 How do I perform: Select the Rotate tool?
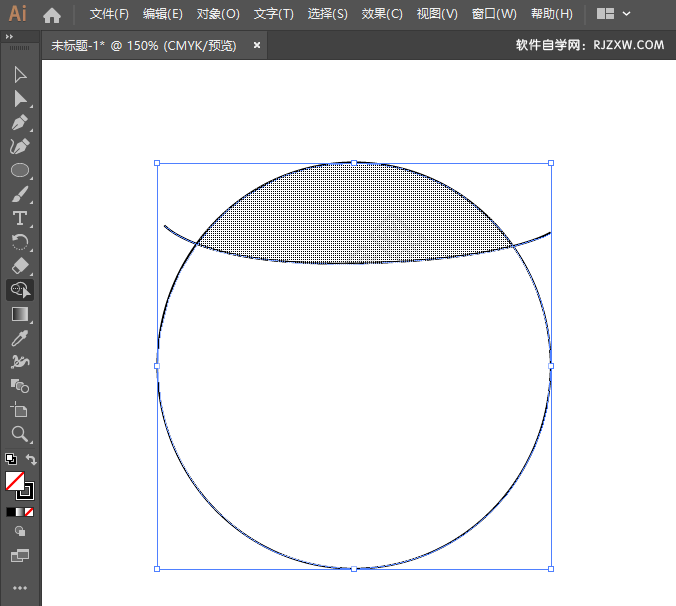(x=20, y=242)
